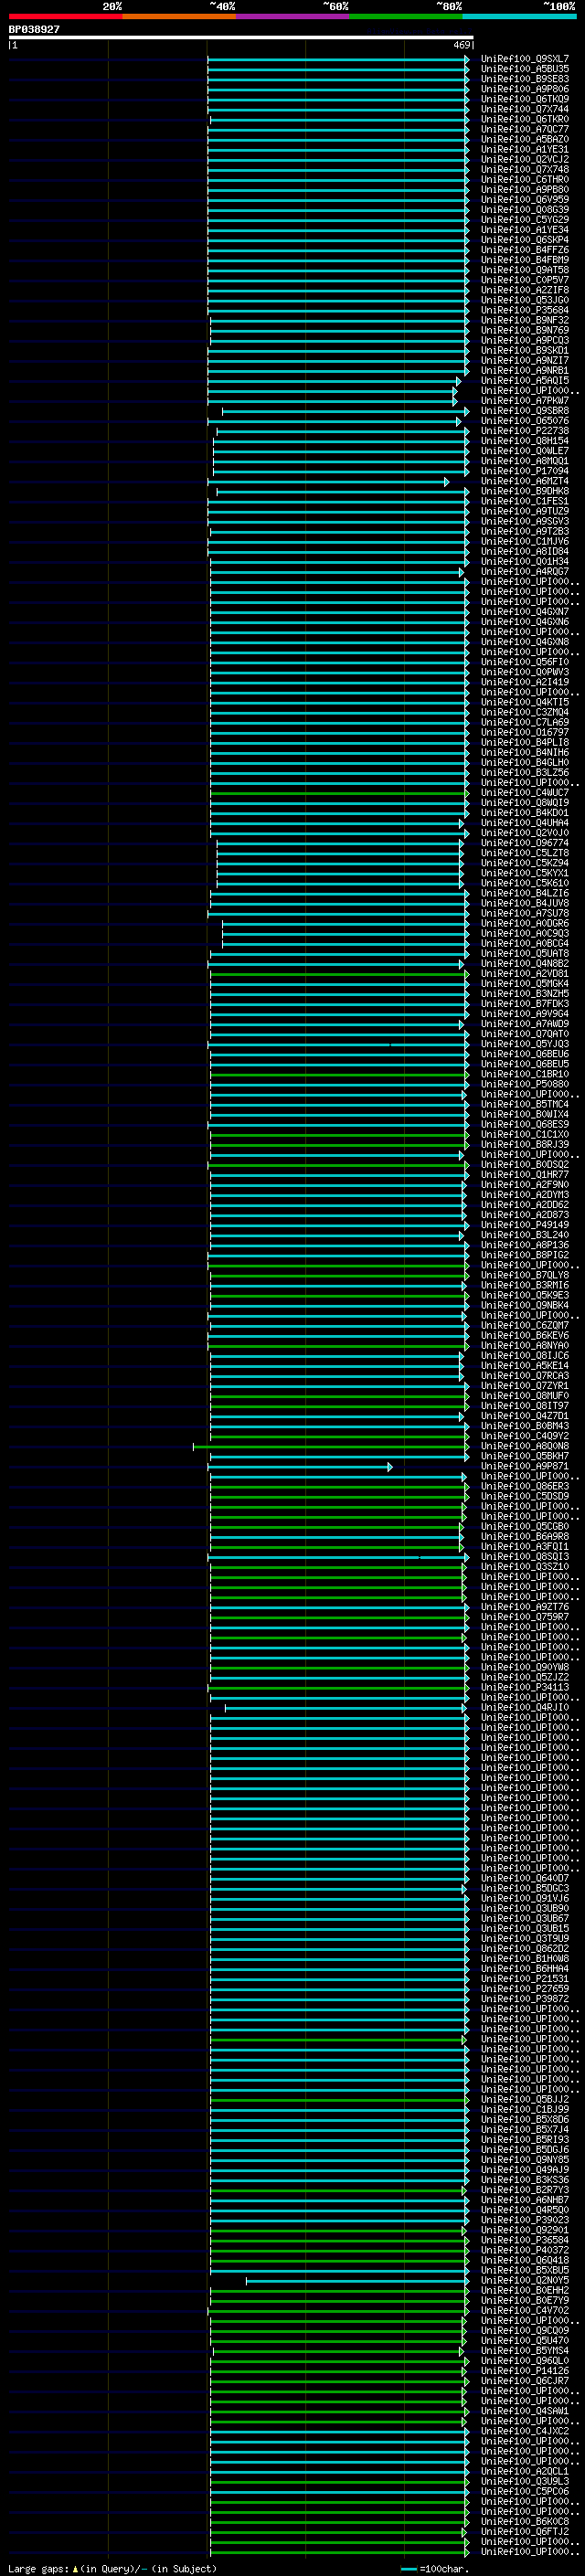Screen dimensions: 585x2576
Task: Choose hit UniRef100_A7PKW7
Action: pyautogui.click(x=525, y=401)
